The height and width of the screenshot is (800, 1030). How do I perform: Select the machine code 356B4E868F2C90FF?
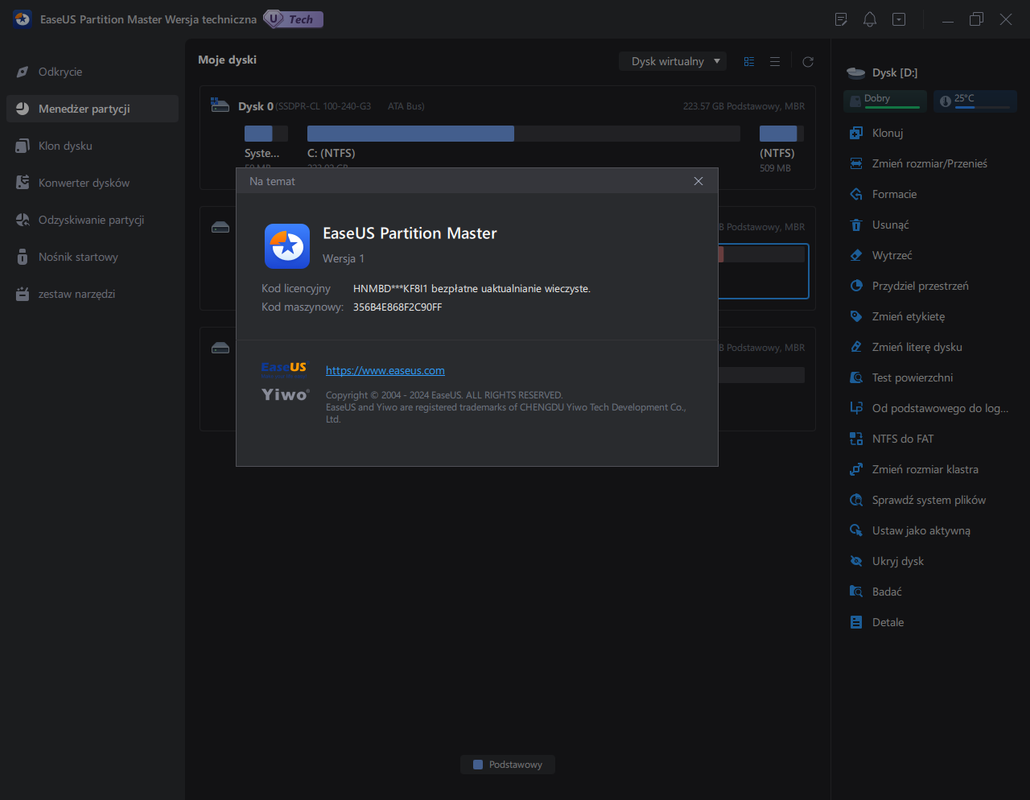click(x=397, y=307)
